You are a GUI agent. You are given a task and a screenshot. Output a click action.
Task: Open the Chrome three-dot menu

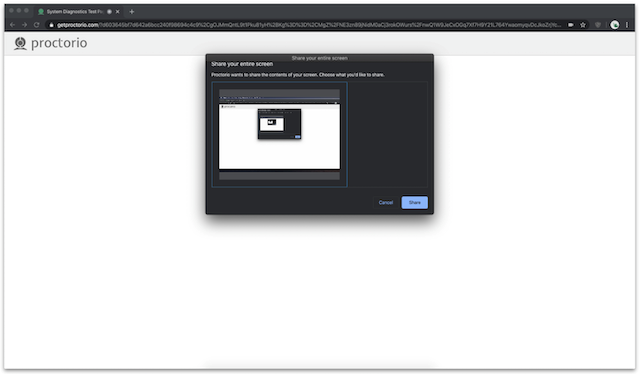(x=627, y=25)
